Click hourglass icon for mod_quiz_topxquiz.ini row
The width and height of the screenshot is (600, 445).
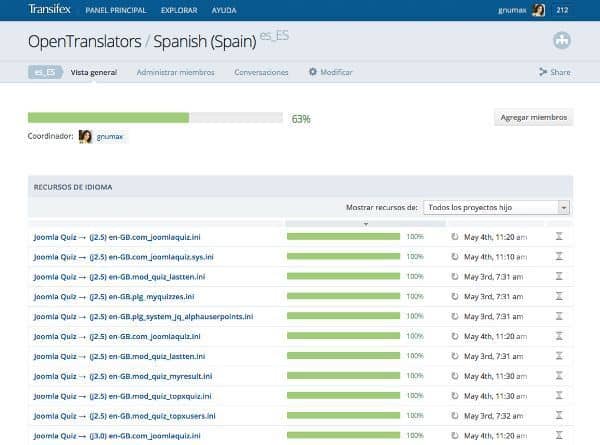[x=559, y=395]
